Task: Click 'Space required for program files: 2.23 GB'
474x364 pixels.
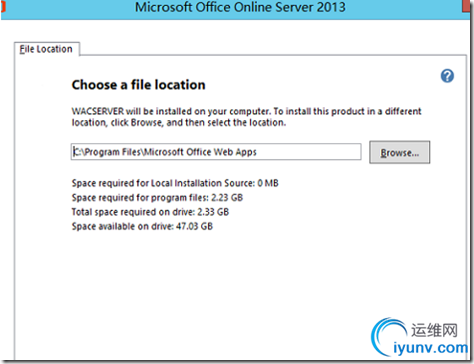Action: pos(157,198)
